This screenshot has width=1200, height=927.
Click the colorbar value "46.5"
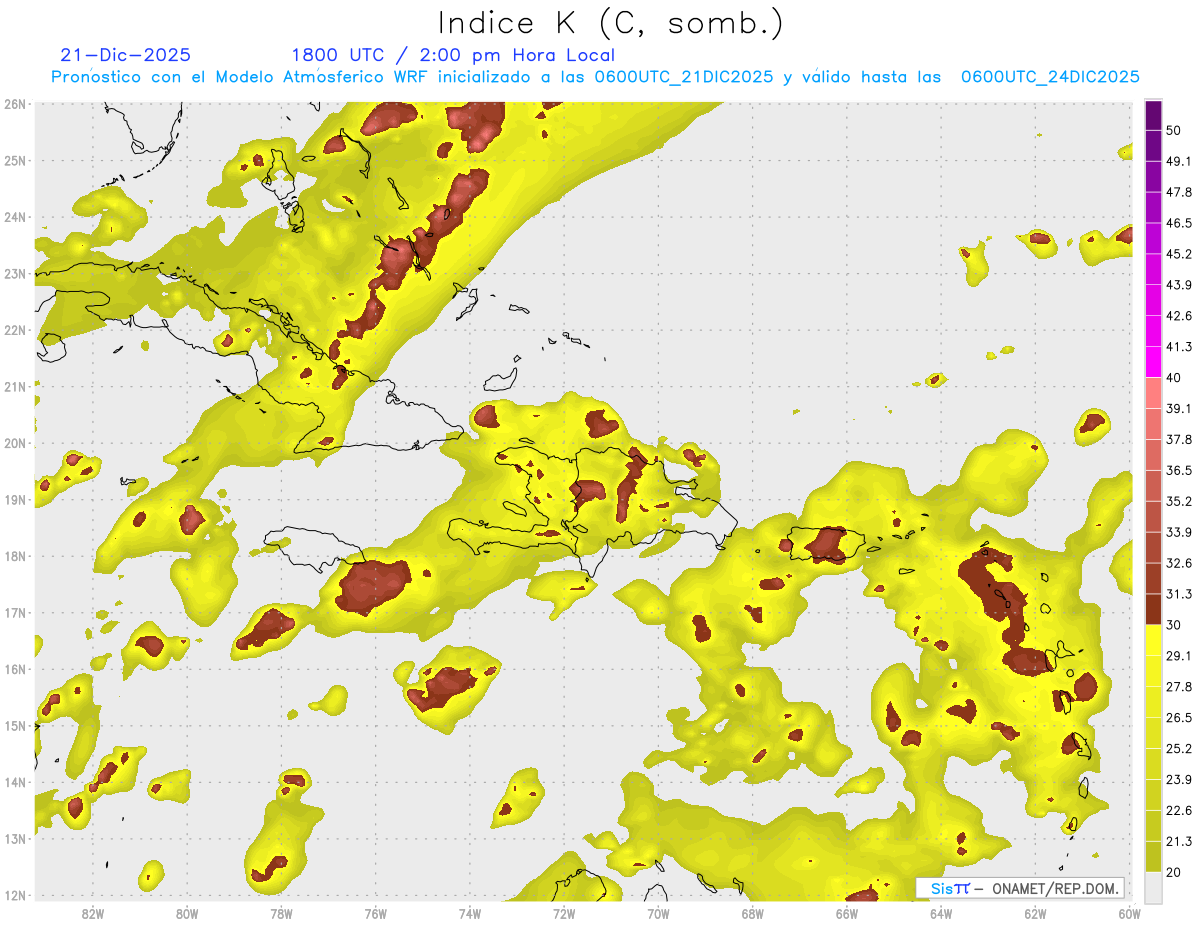tap(1178, 223)
